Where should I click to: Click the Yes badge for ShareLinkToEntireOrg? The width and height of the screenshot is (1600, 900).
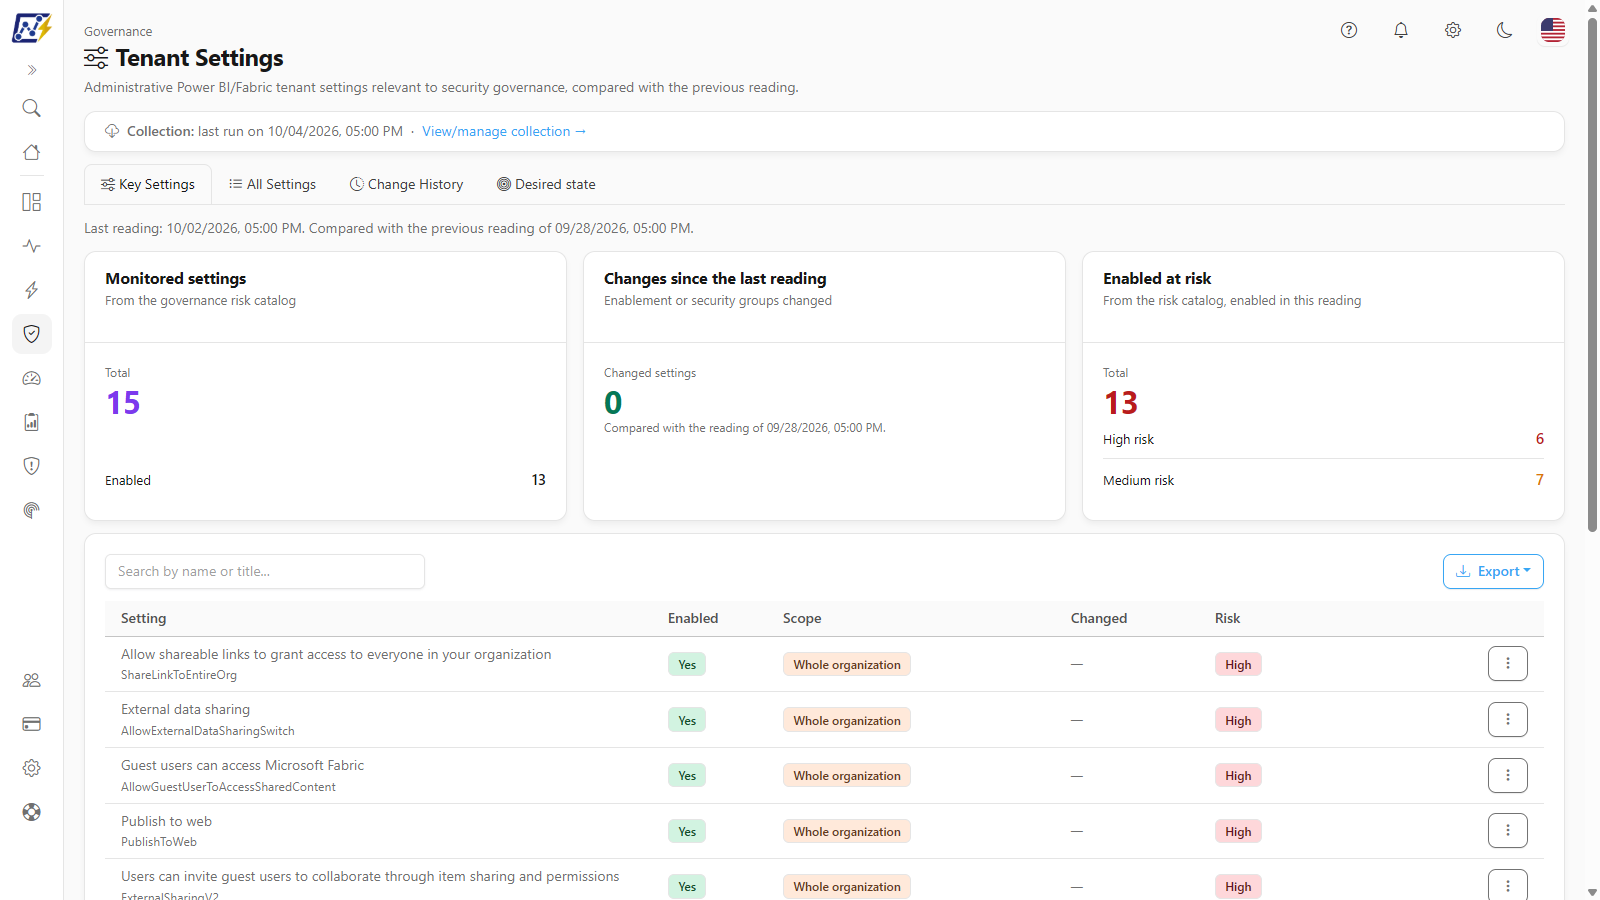[x=687, y=664]
